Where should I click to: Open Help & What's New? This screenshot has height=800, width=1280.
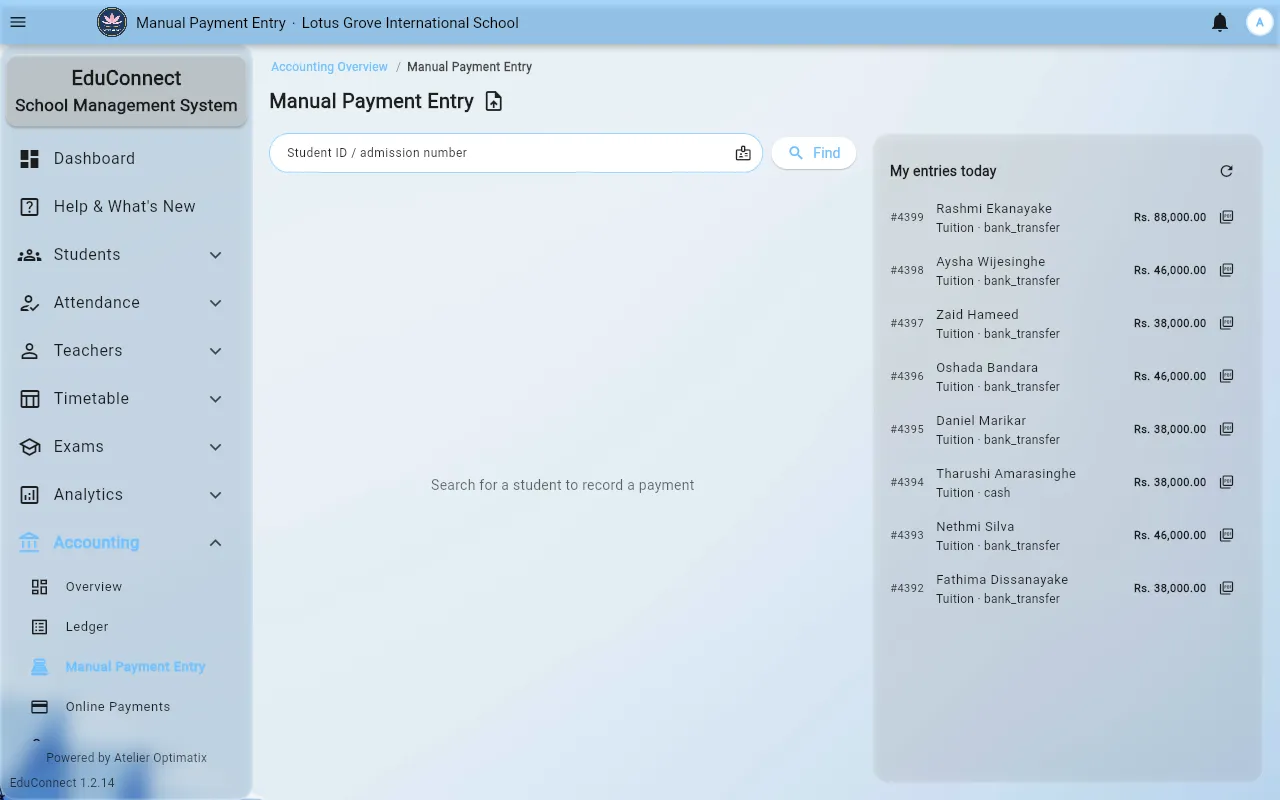[x=126, y=207]
